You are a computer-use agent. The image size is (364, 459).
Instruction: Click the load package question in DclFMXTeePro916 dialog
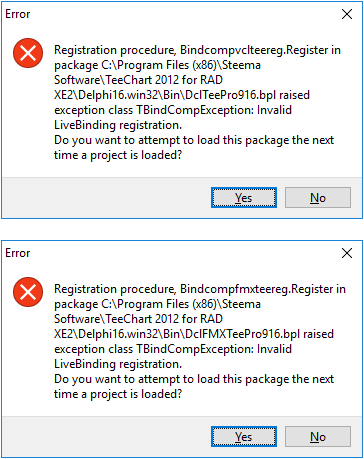[x=194, y=386]
